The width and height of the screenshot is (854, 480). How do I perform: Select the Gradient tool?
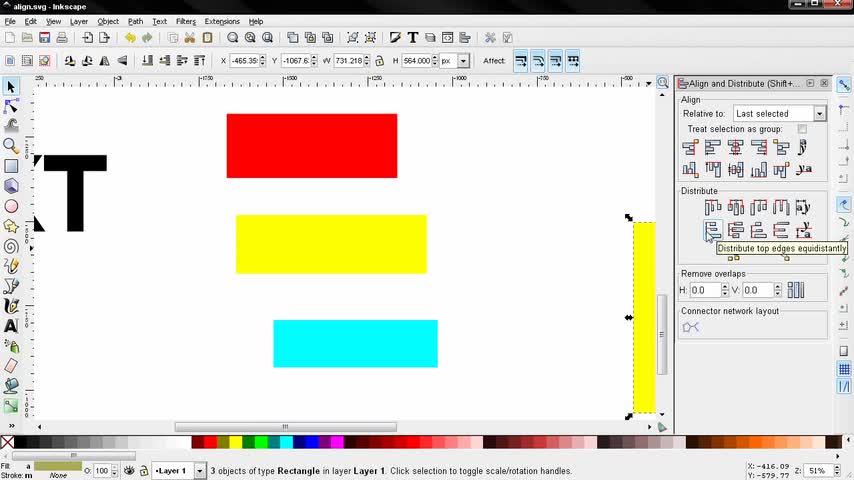11,406
